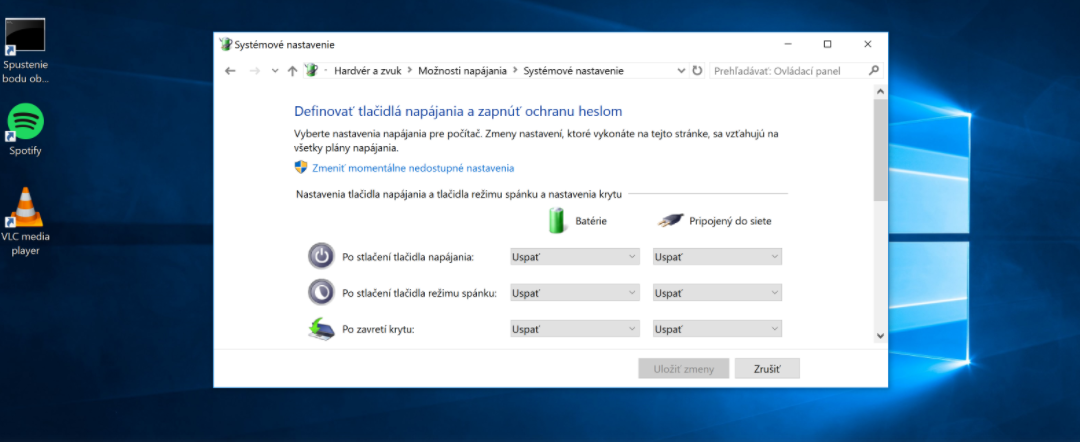Click the Zrušiť button
This screenshot has height=442, width=1080.
[767, 369]
